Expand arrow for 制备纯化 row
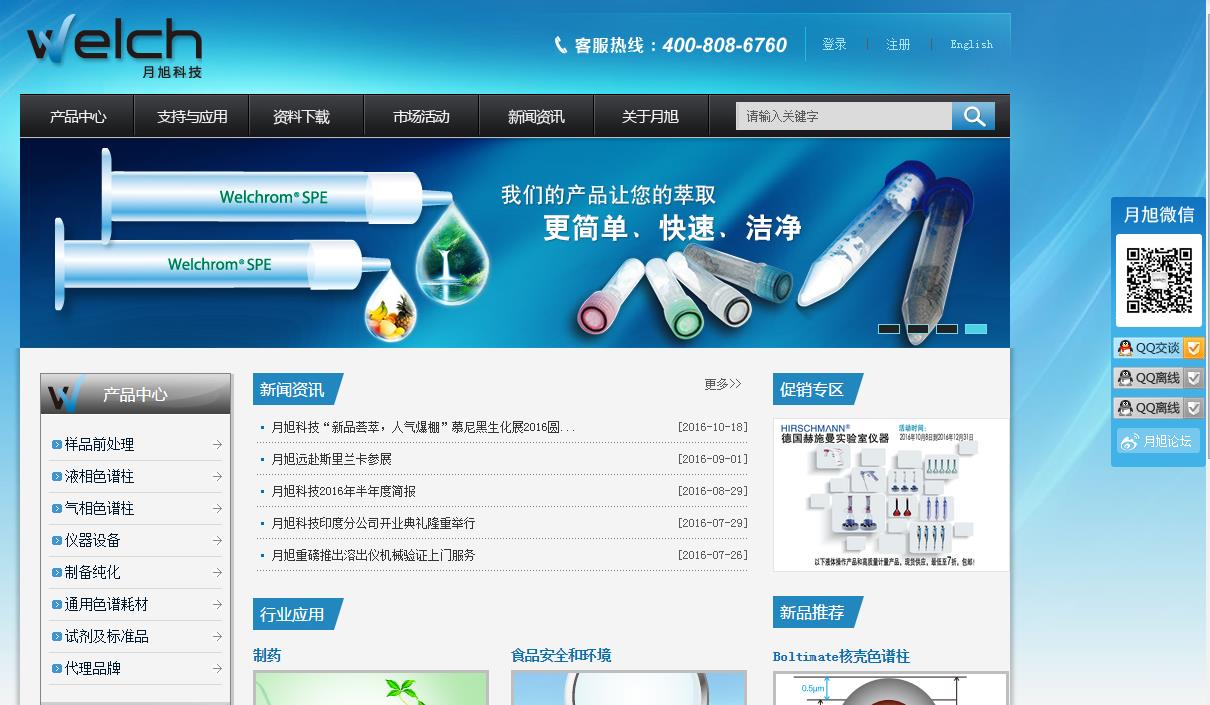 217,572
